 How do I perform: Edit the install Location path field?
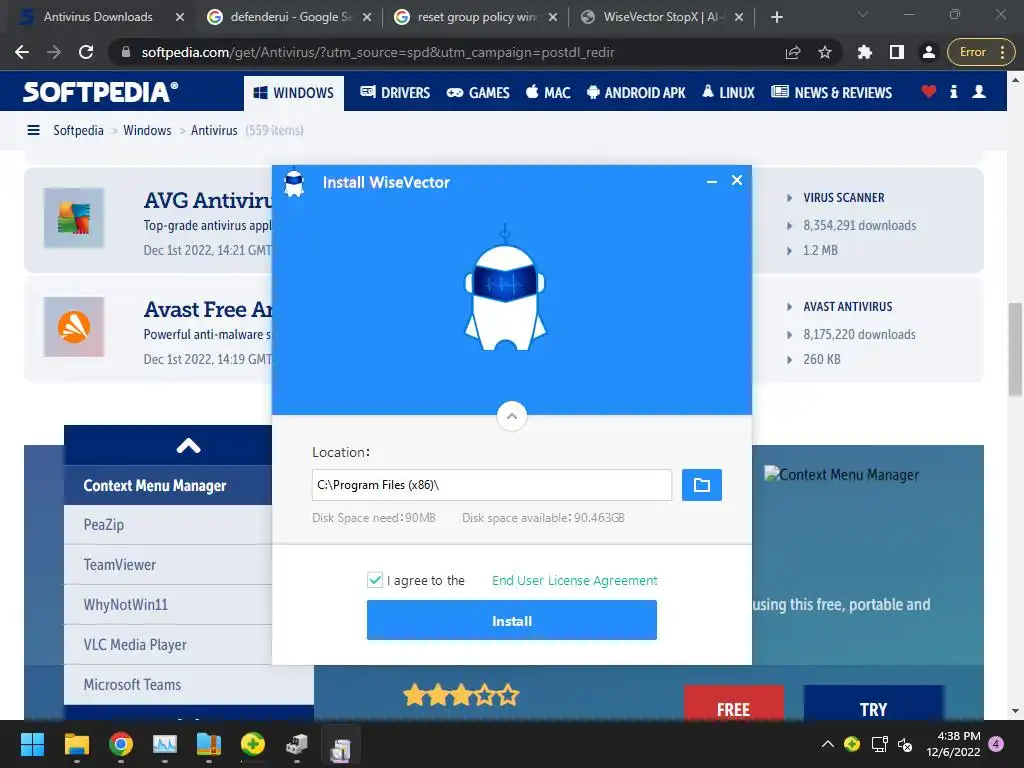(x=492, y=485)
